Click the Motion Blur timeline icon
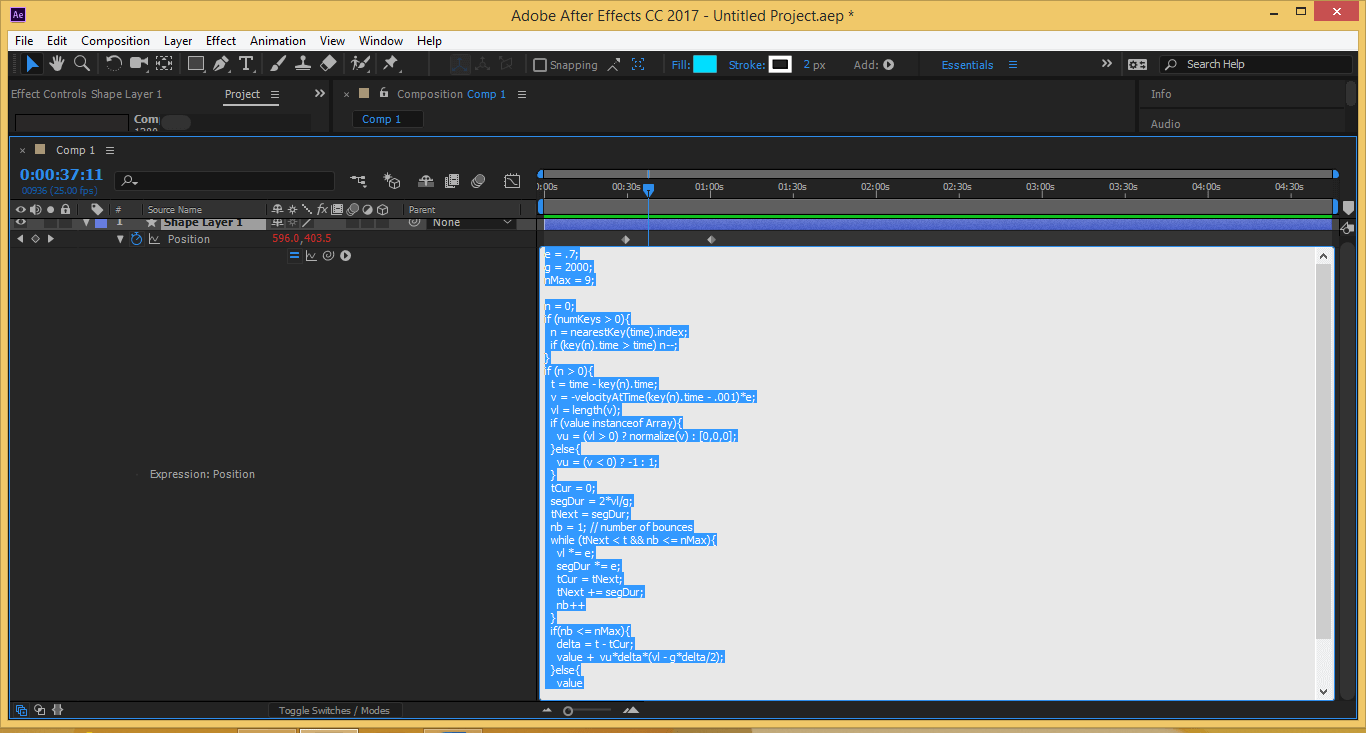 point(478,181)
